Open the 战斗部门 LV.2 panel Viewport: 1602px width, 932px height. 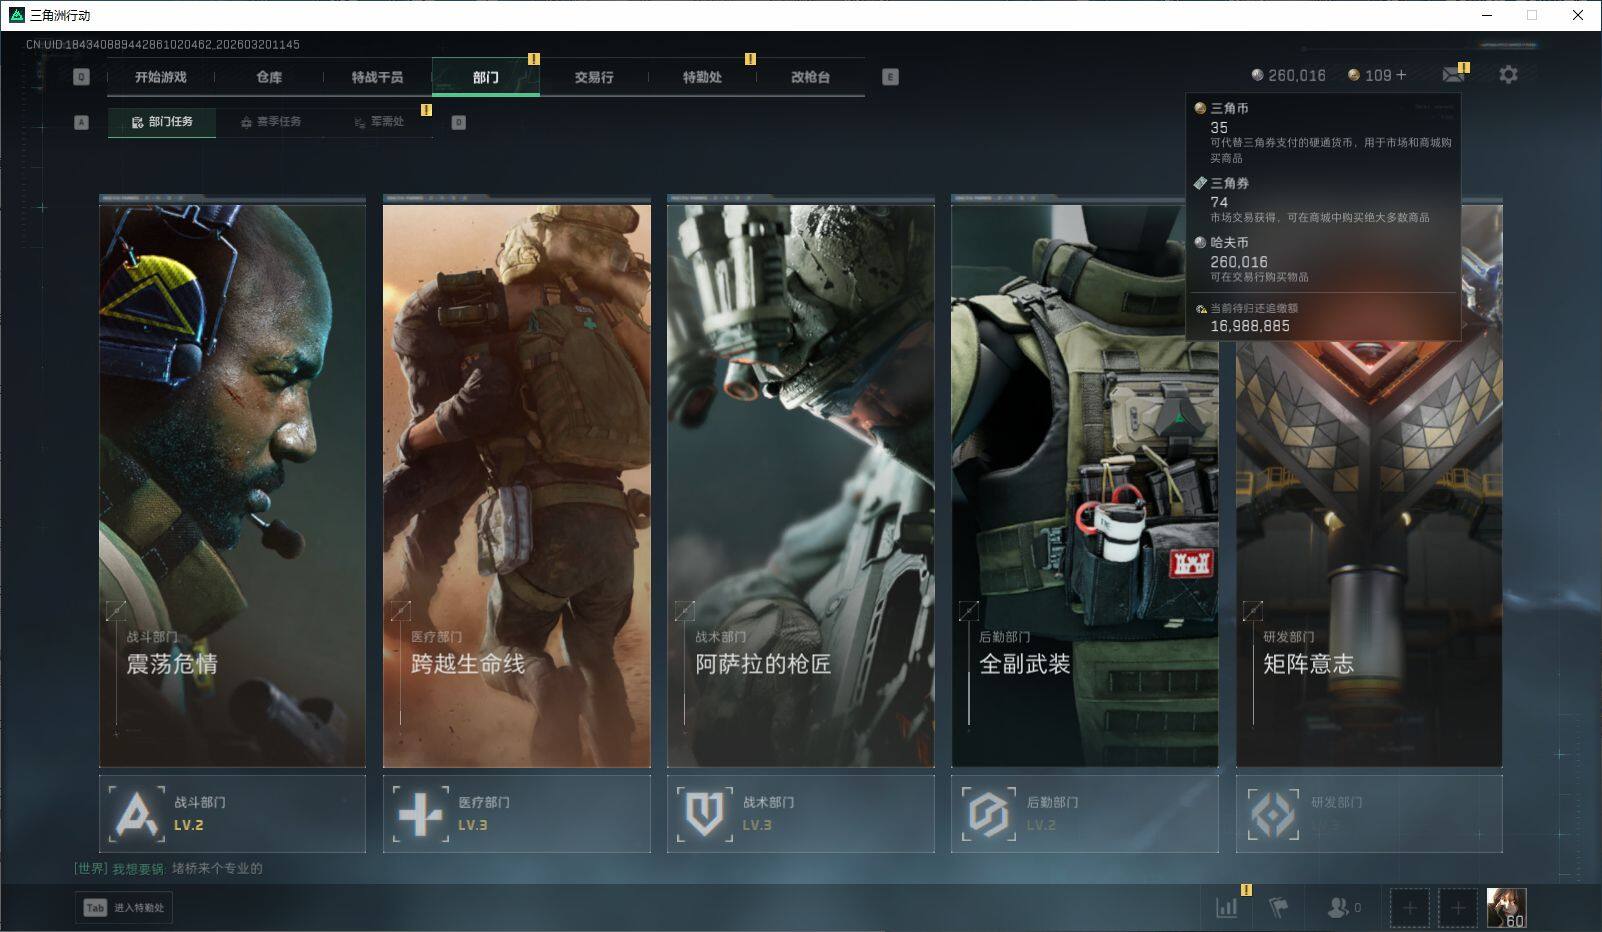coord(232,813)
